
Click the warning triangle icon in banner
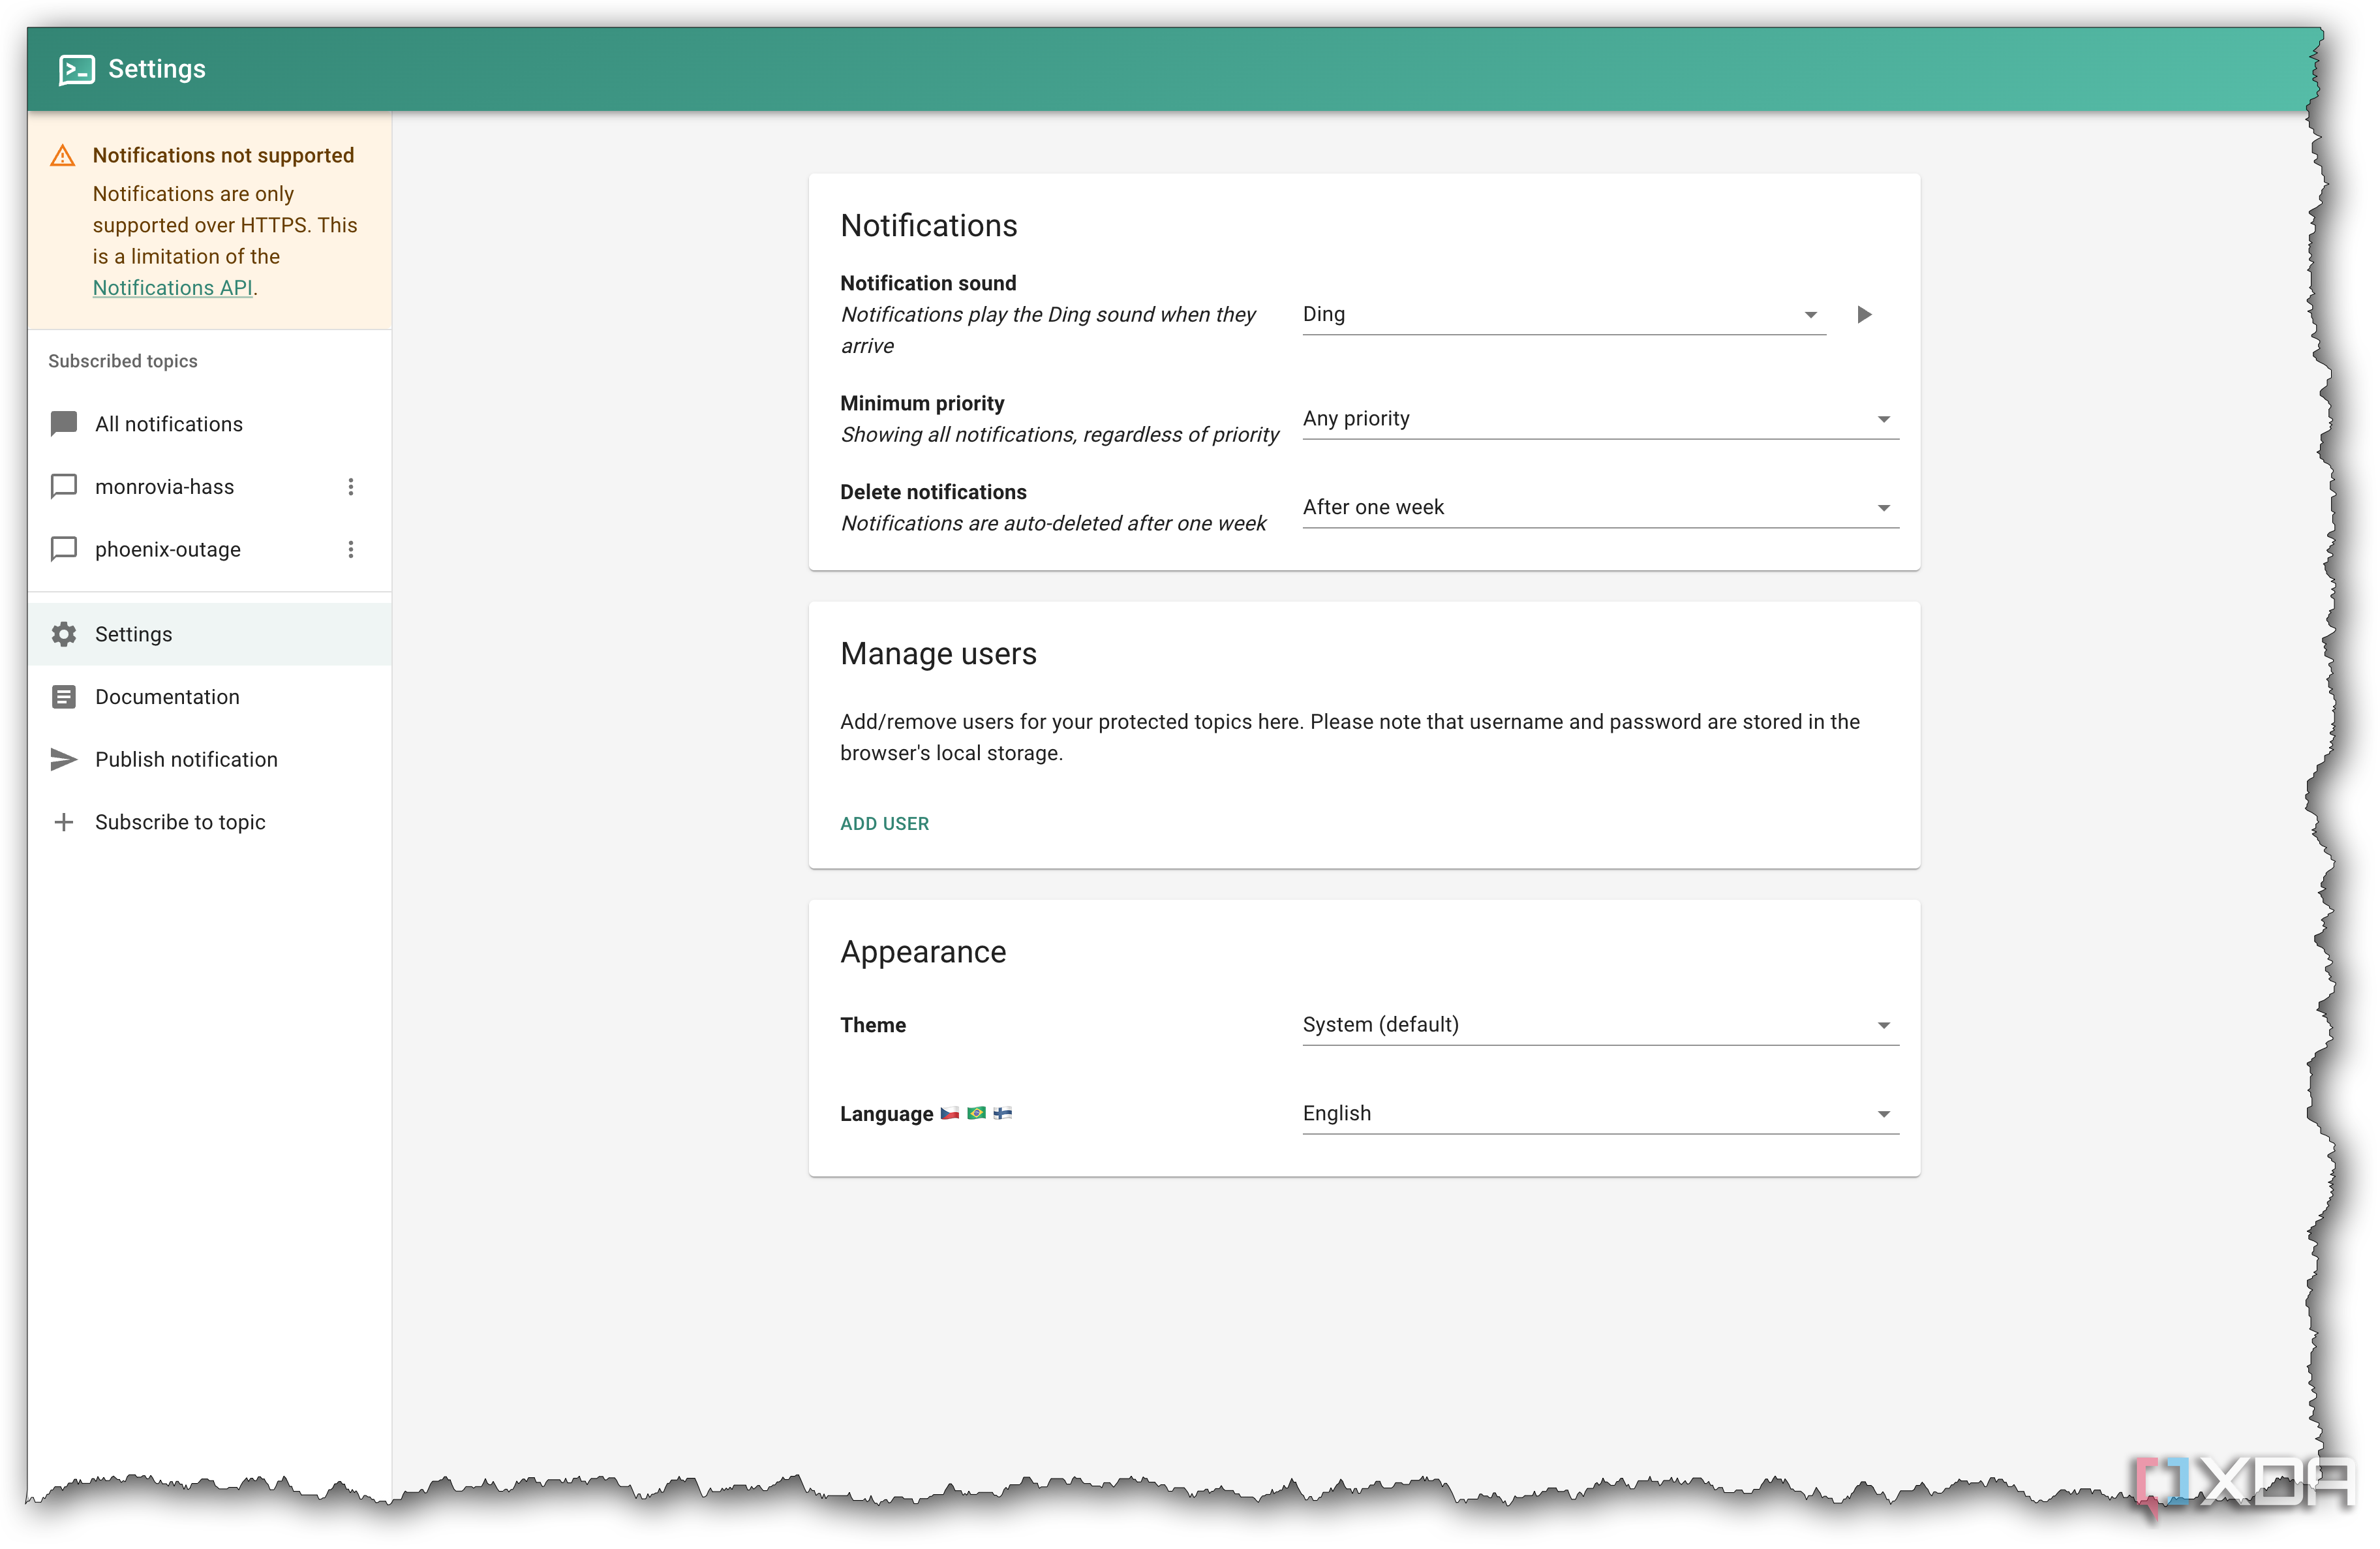pos(63,156)
